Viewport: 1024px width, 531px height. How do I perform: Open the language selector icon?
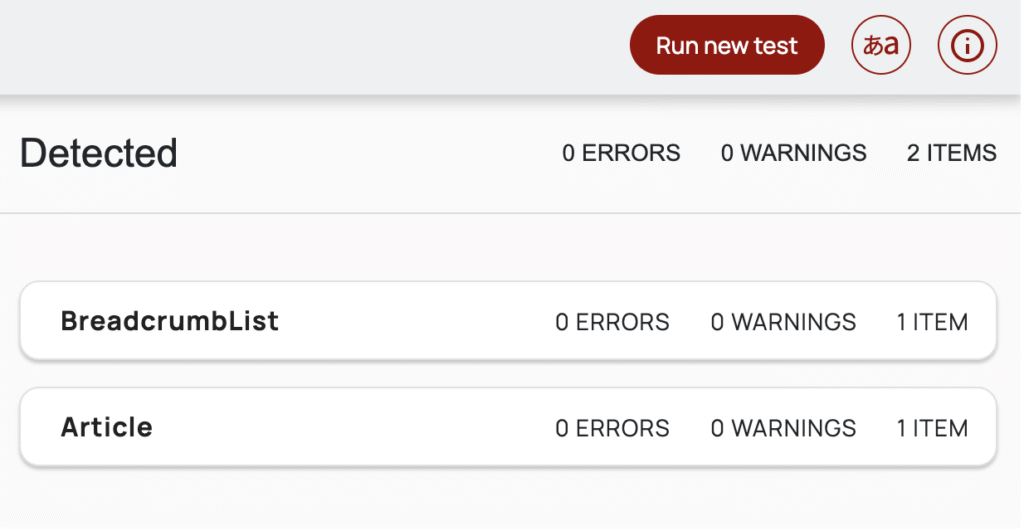click(880, 46)
